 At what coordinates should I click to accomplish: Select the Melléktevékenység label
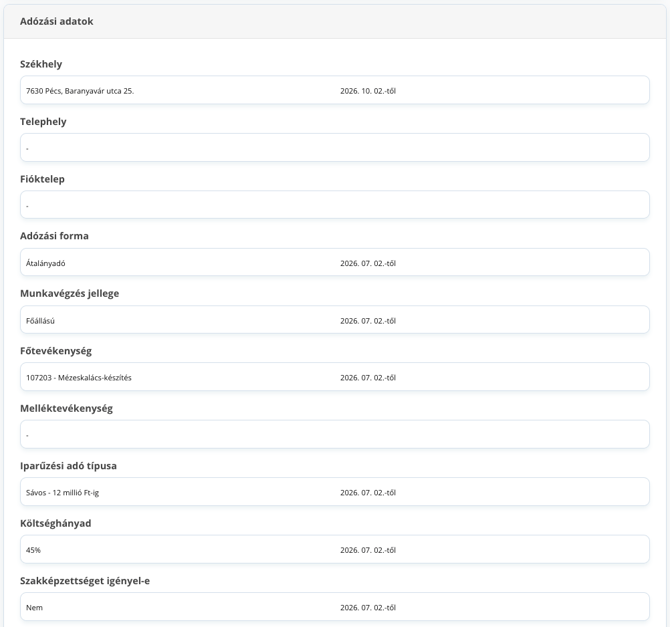point(67,409)
